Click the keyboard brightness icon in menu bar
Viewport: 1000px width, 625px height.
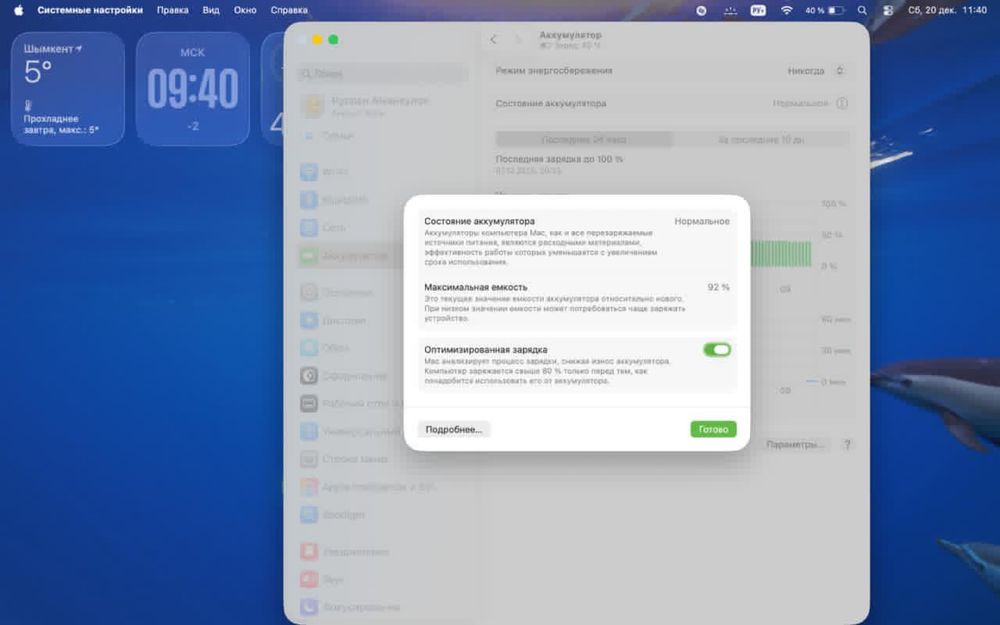click(x=730, y=10)
